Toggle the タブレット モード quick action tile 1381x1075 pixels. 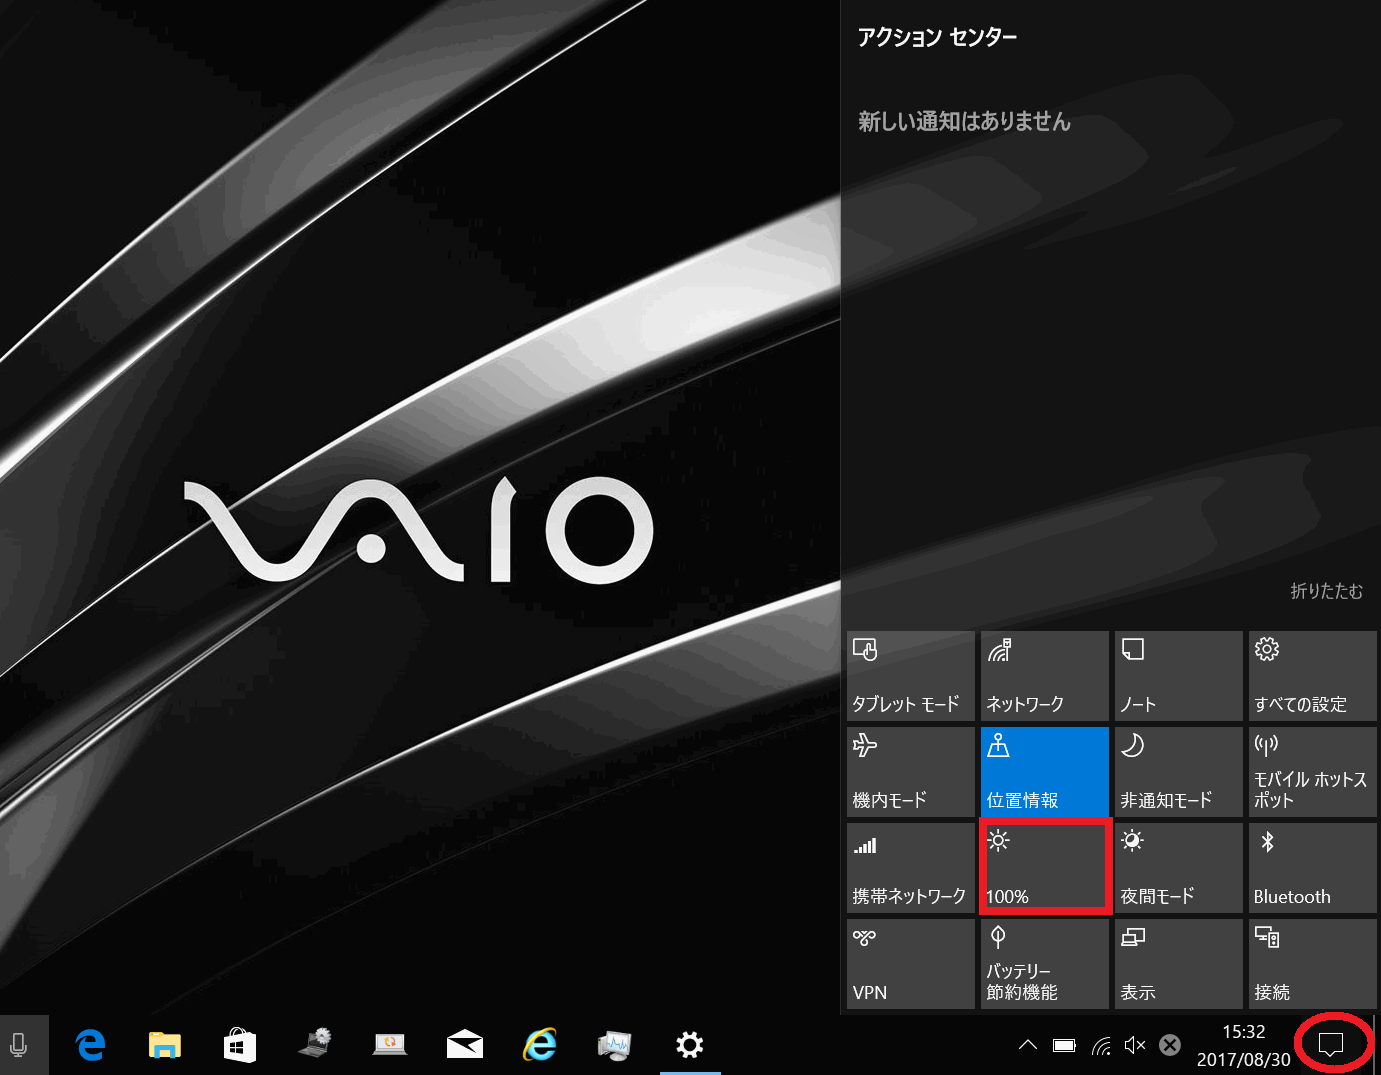click(x=910, y=676)
